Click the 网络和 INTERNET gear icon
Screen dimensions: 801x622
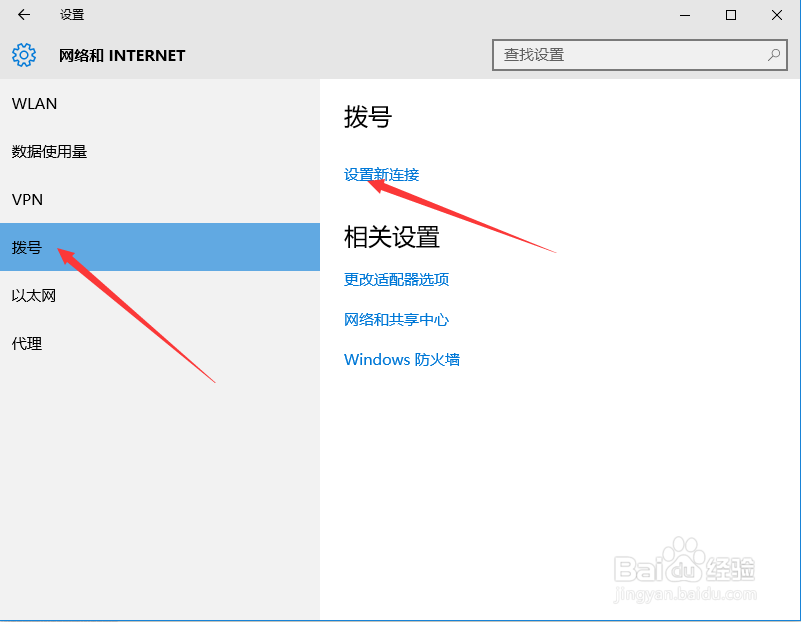point(24,55)
